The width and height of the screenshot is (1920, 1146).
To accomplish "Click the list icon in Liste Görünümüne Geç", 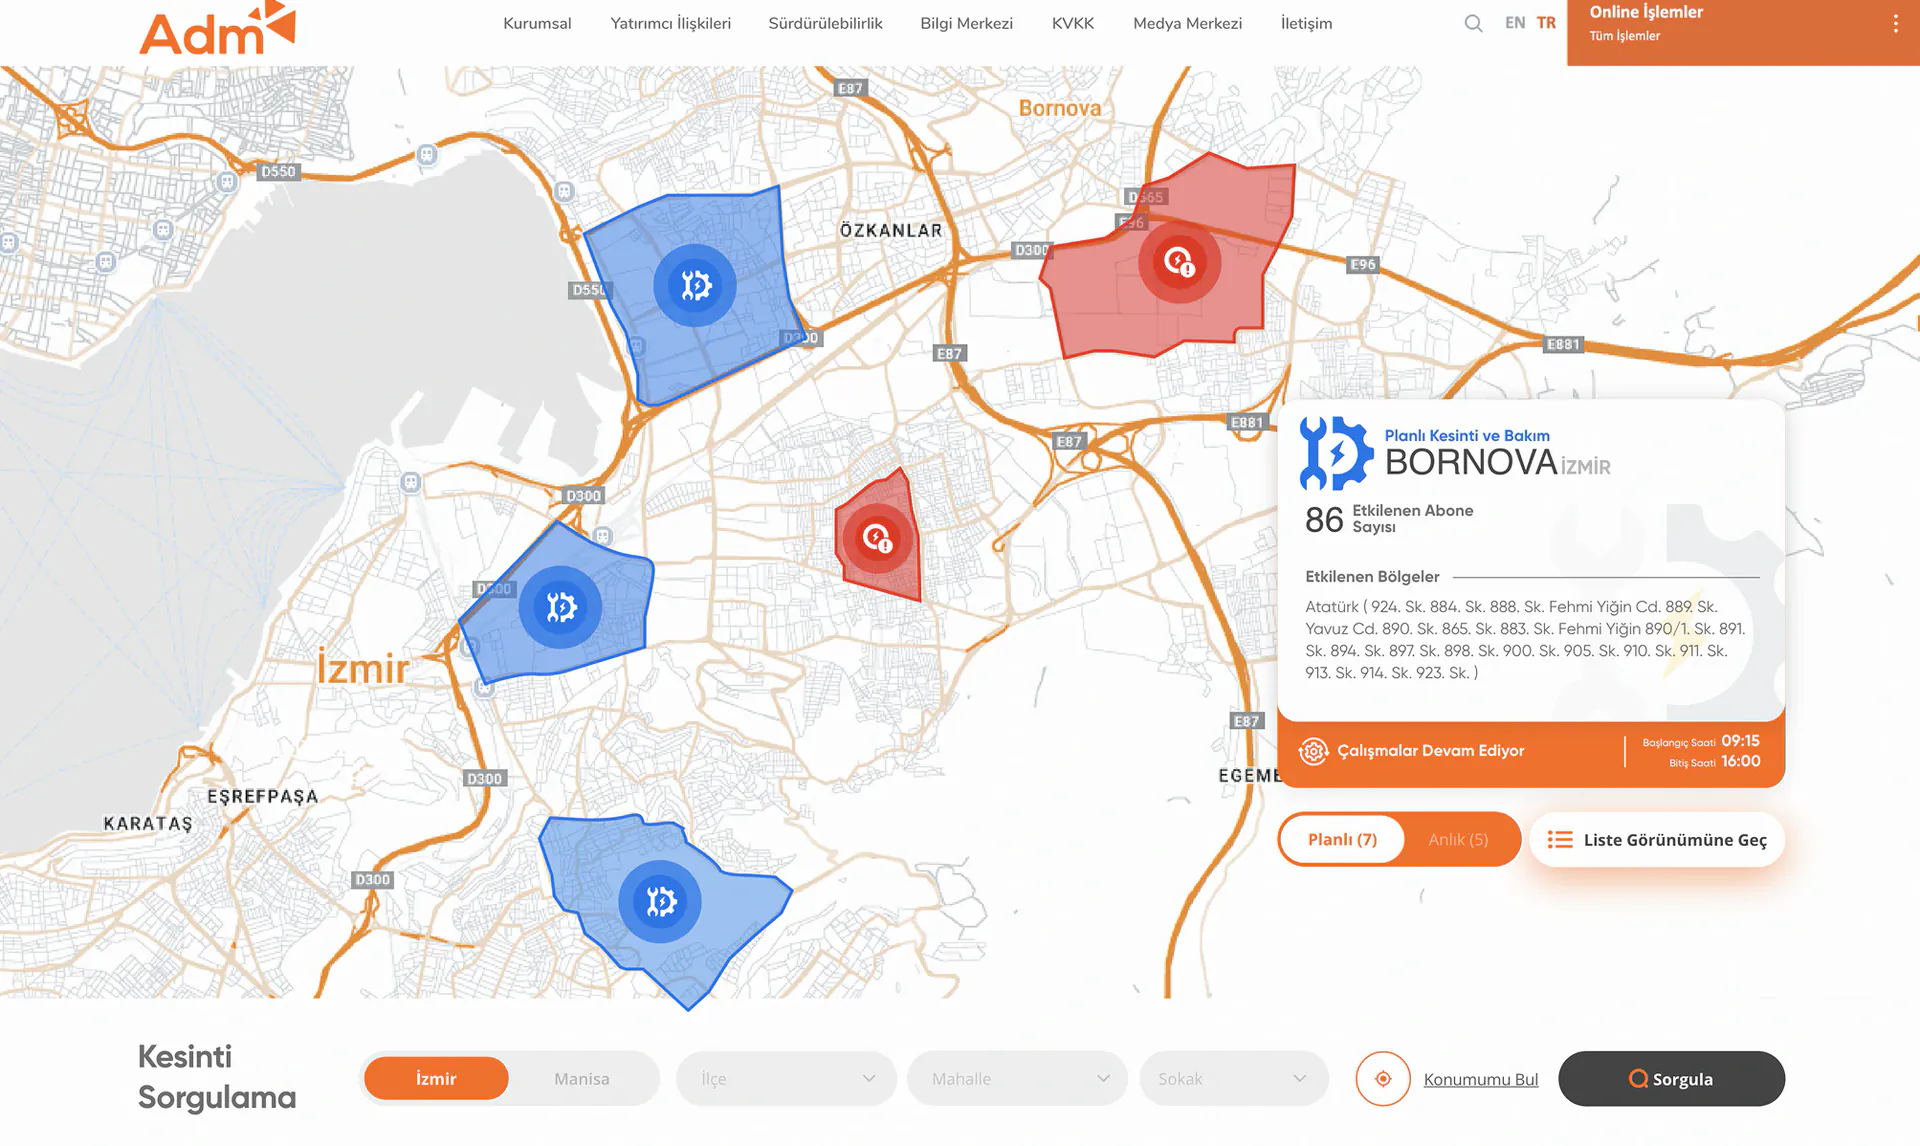I will click(1559, 840).
